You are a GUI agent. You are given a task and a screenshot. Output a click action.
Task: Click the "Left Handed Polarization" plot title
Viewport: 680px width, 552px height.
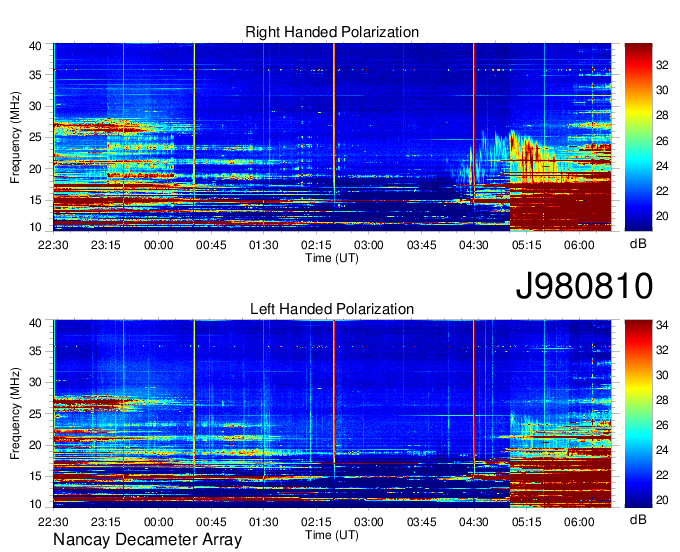tap(332, 309)
